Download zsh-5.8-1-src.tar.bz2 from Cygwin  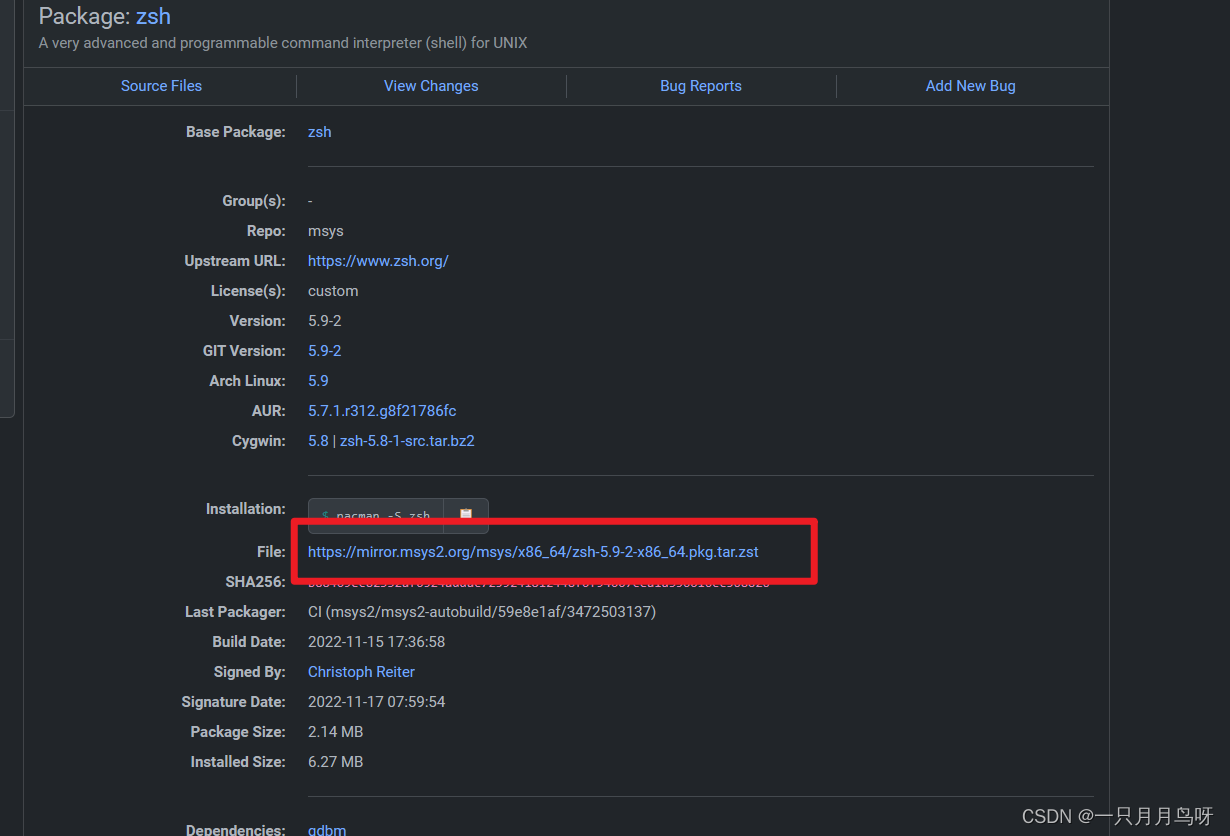[408, 440]
